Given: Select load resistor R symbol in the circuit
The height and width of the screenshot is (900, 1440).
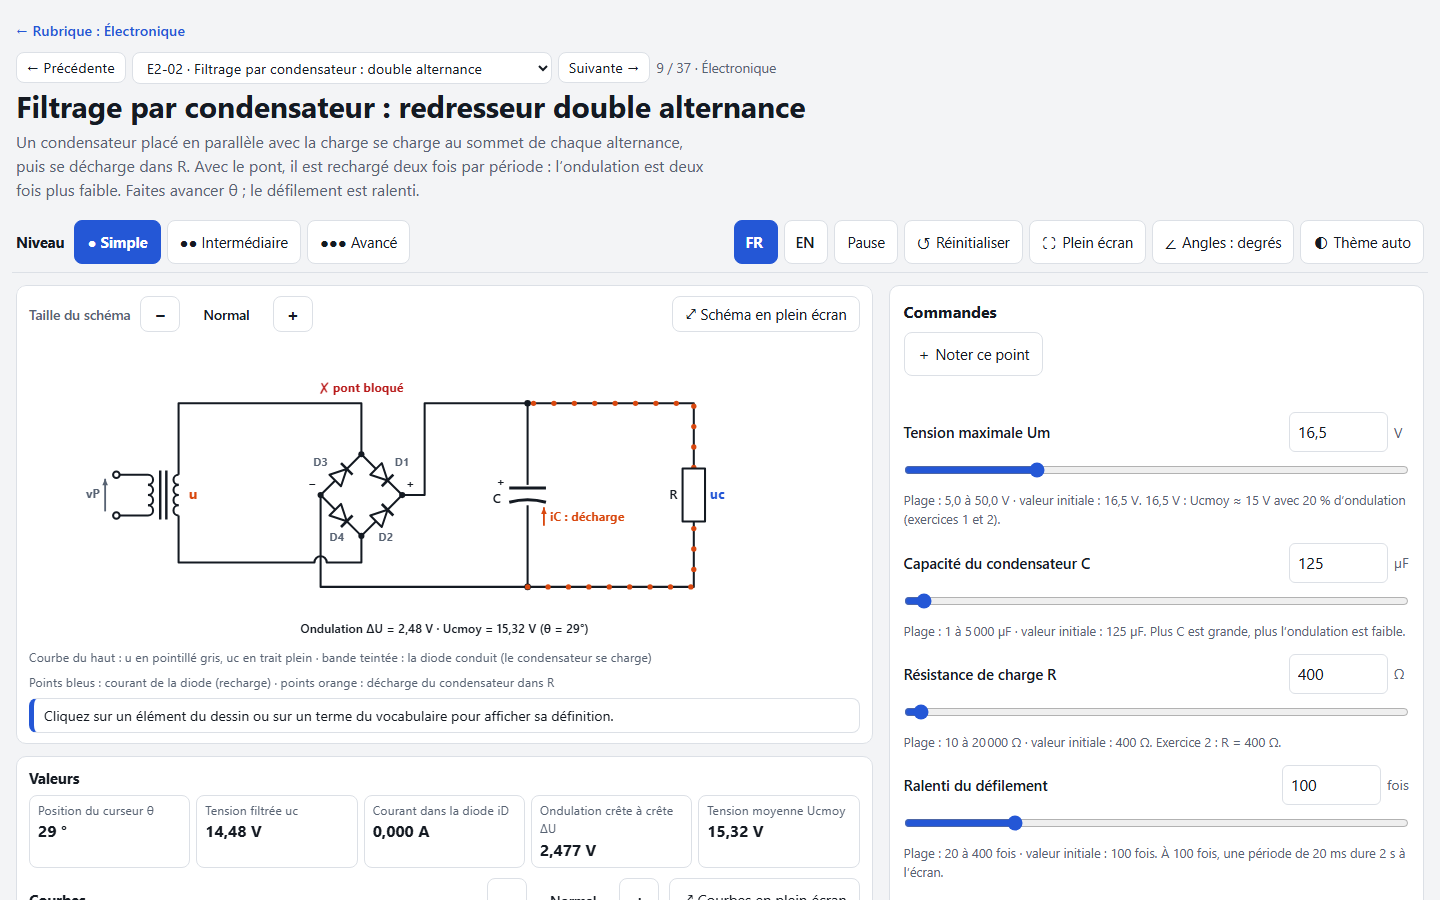Looking at the screenshot, I should pyautogui.click(x=694, y=494).
